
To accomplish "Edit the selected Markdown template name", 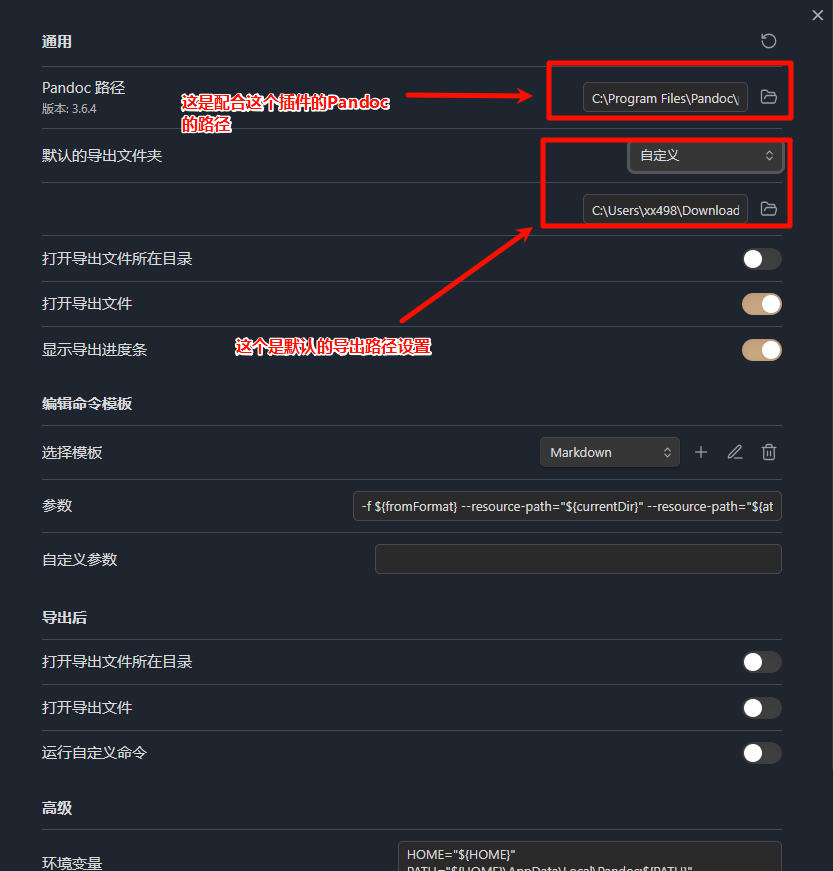I will (735, 452).
